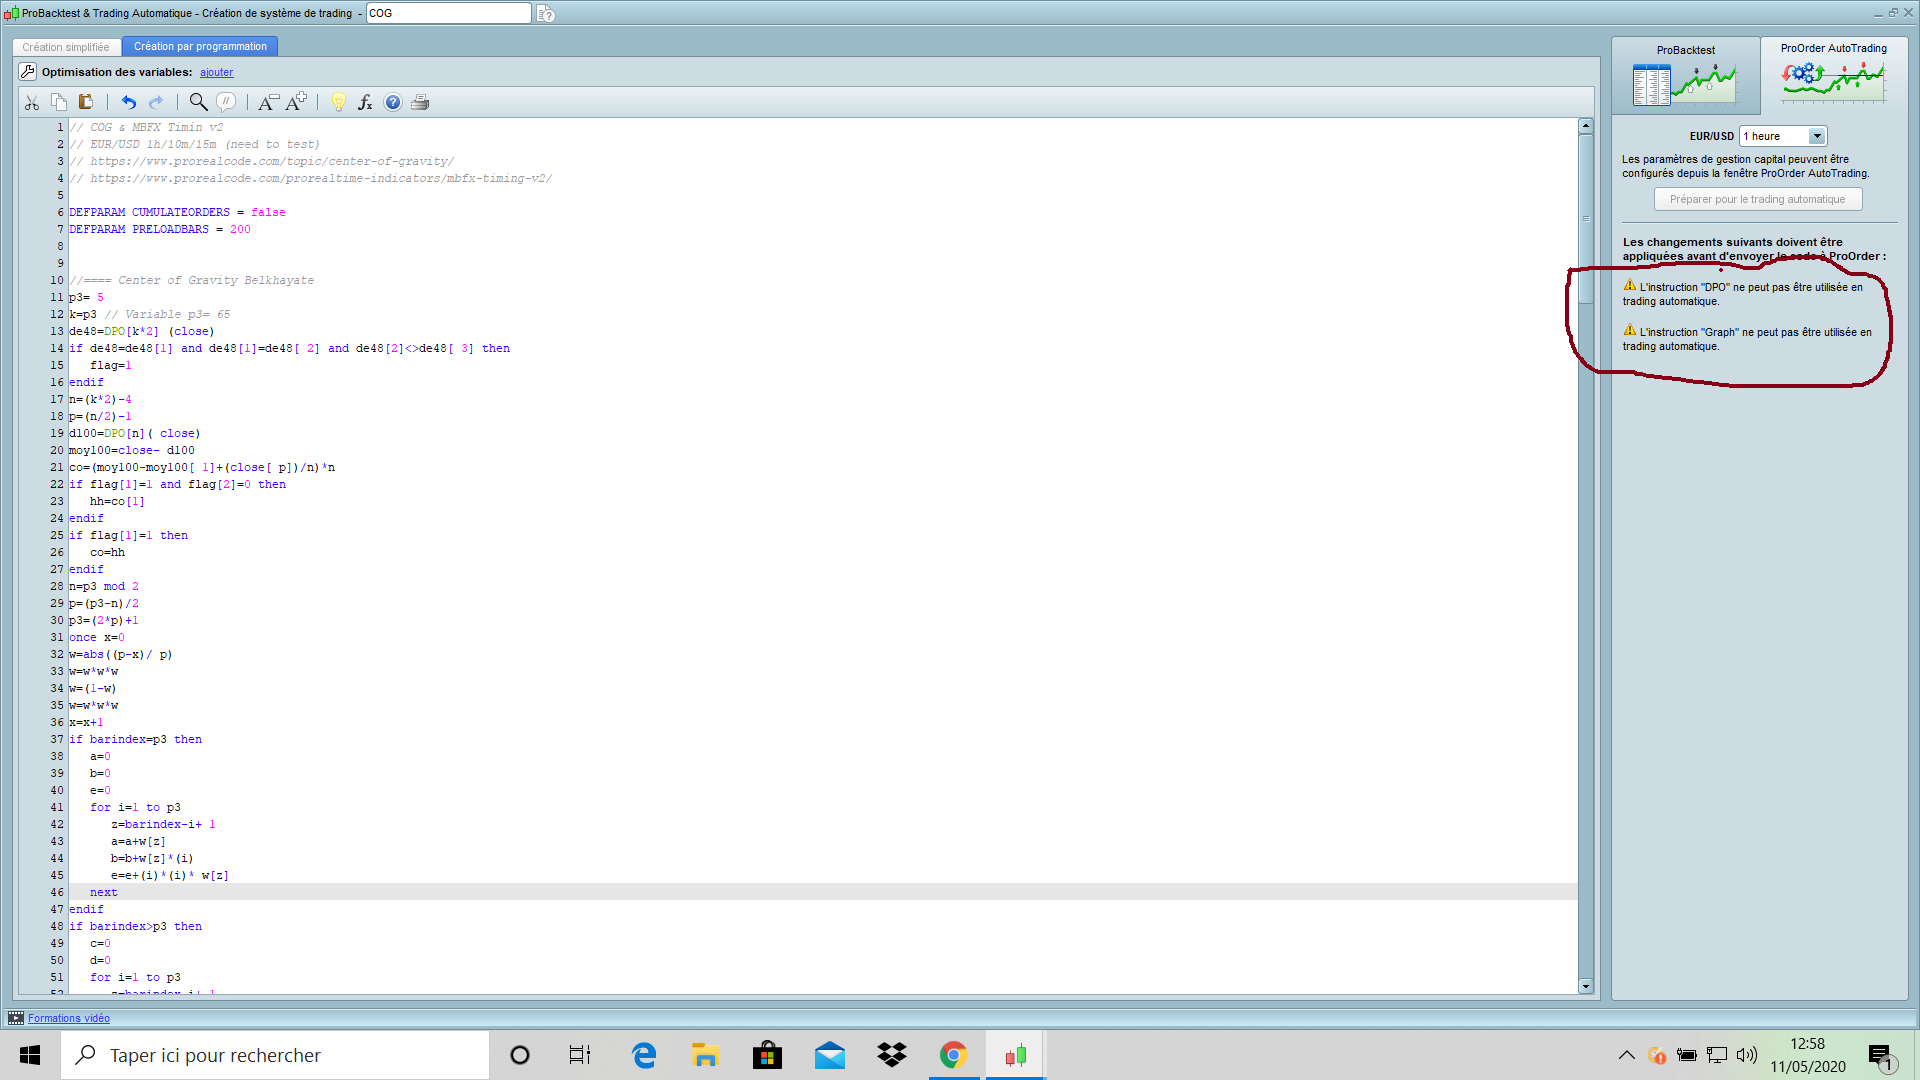The width and height of the screenshot is (1920, 1080).
Task: Undo the last edit with the blue arrow
Action: pyautogui.click(x=129, y=102)
